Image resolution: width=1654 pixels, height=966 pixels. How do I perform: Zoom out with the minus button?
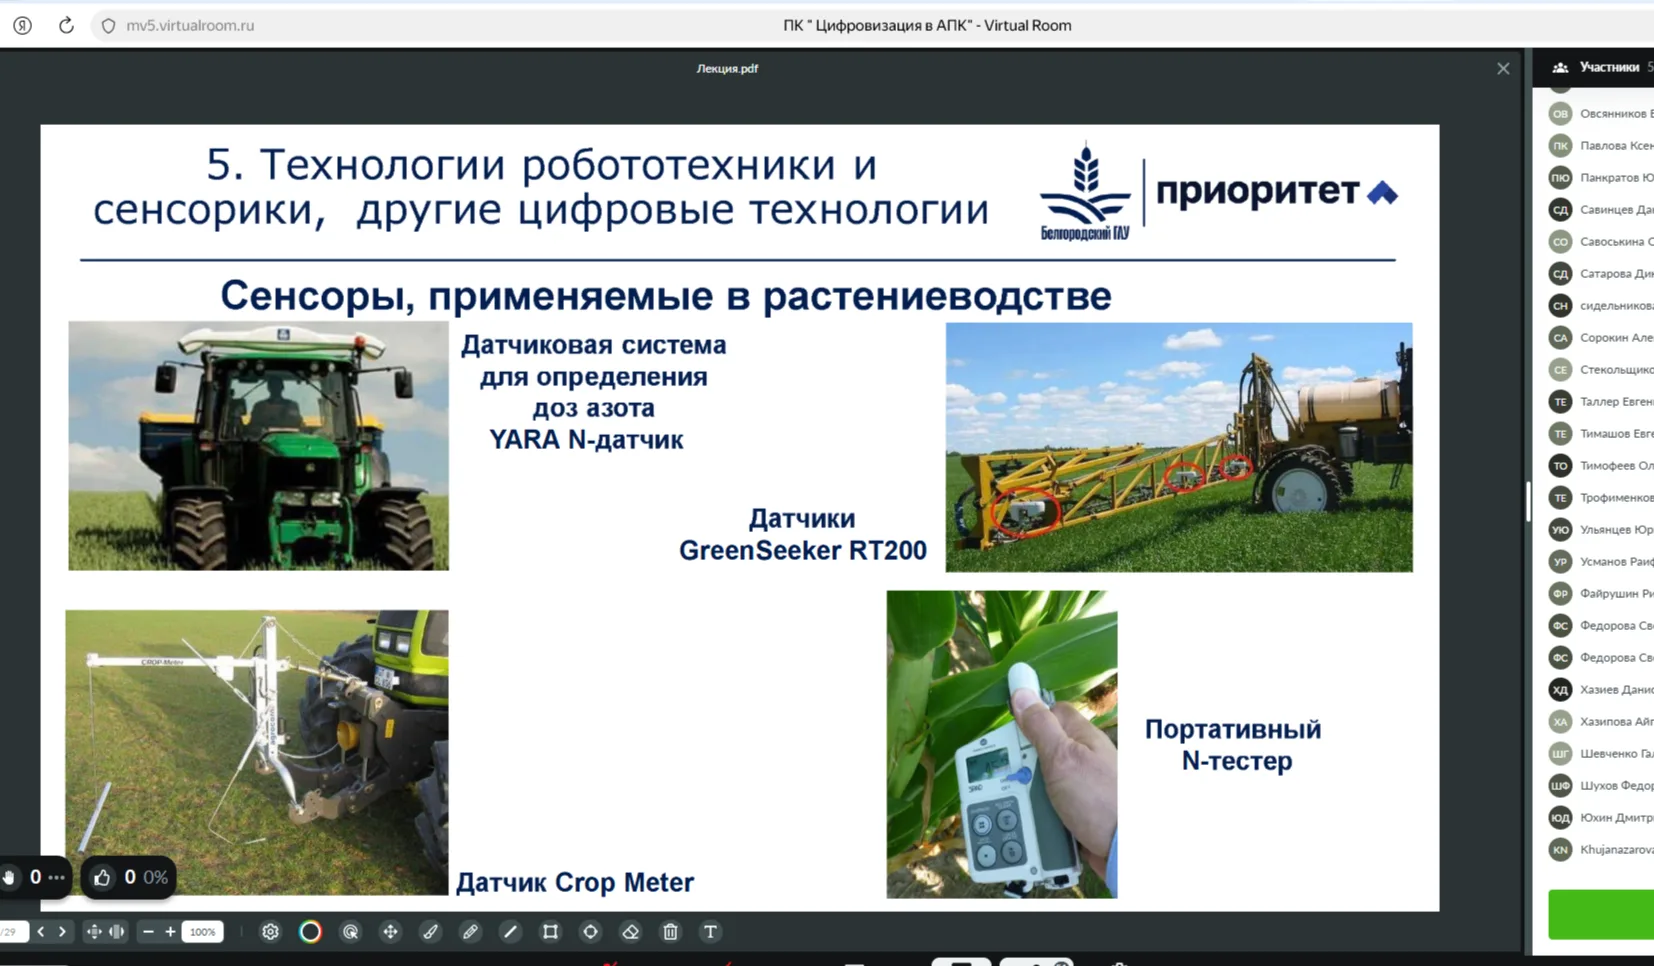(148, 932)
